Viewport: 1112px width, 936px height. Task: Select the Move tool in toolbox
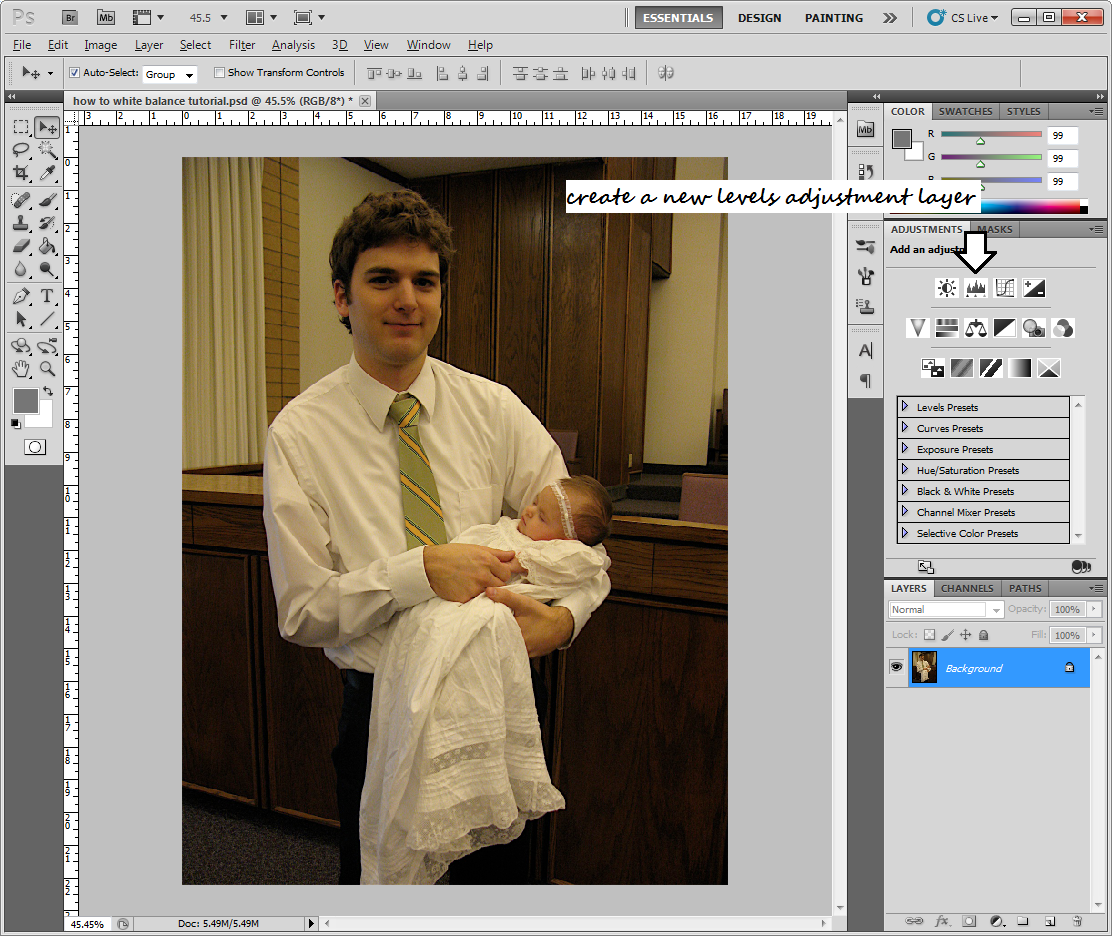[x=48, y=128]
